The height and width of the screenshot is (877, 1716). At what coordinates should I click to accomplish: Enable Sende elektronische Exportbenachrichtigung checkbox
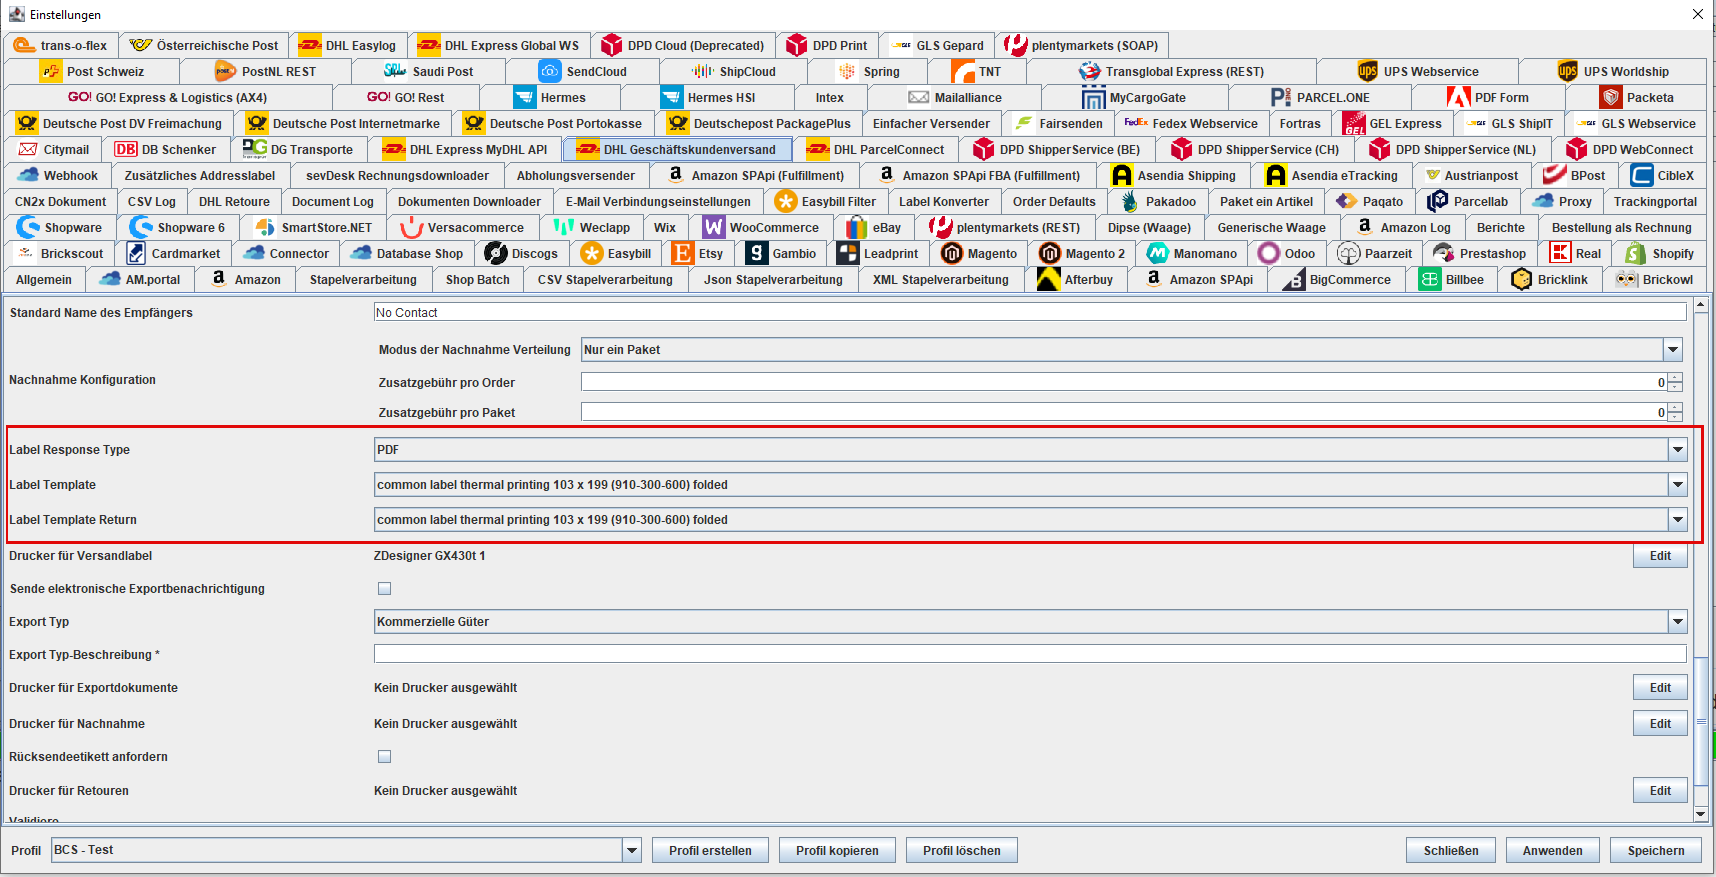tap(384, 589)
